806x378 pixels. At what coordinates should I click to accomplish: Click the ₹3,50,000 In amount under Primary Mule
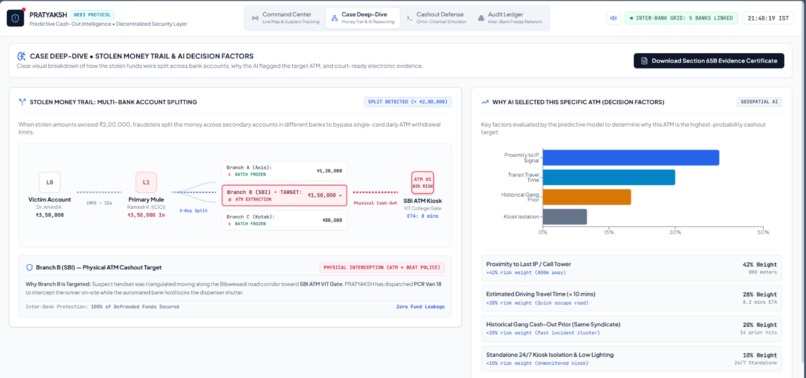pyautogui.click(x=146, y=215)
